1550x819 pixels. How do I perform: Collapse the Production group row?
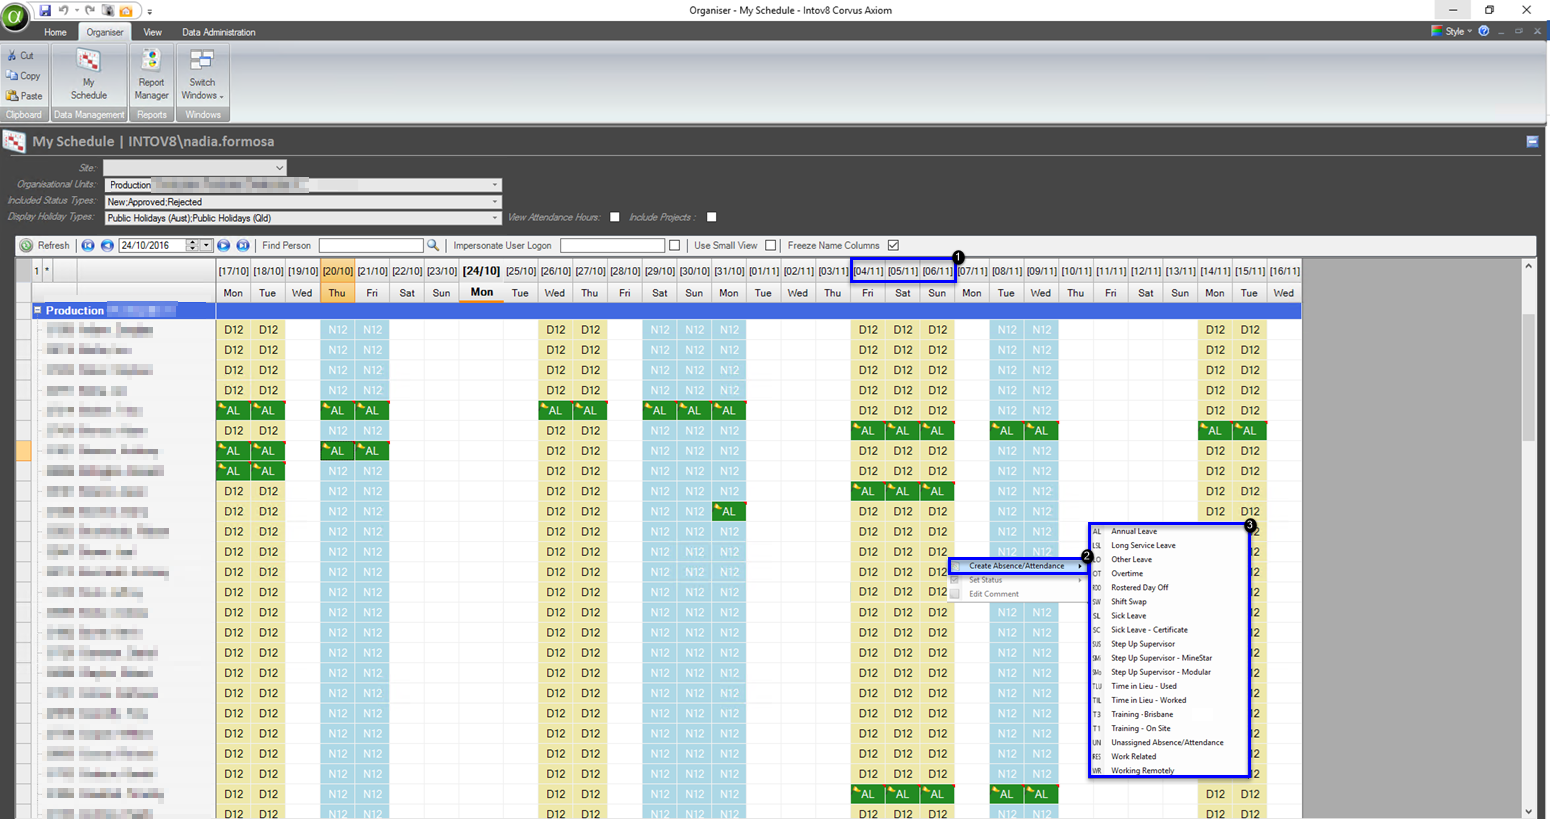38,310
